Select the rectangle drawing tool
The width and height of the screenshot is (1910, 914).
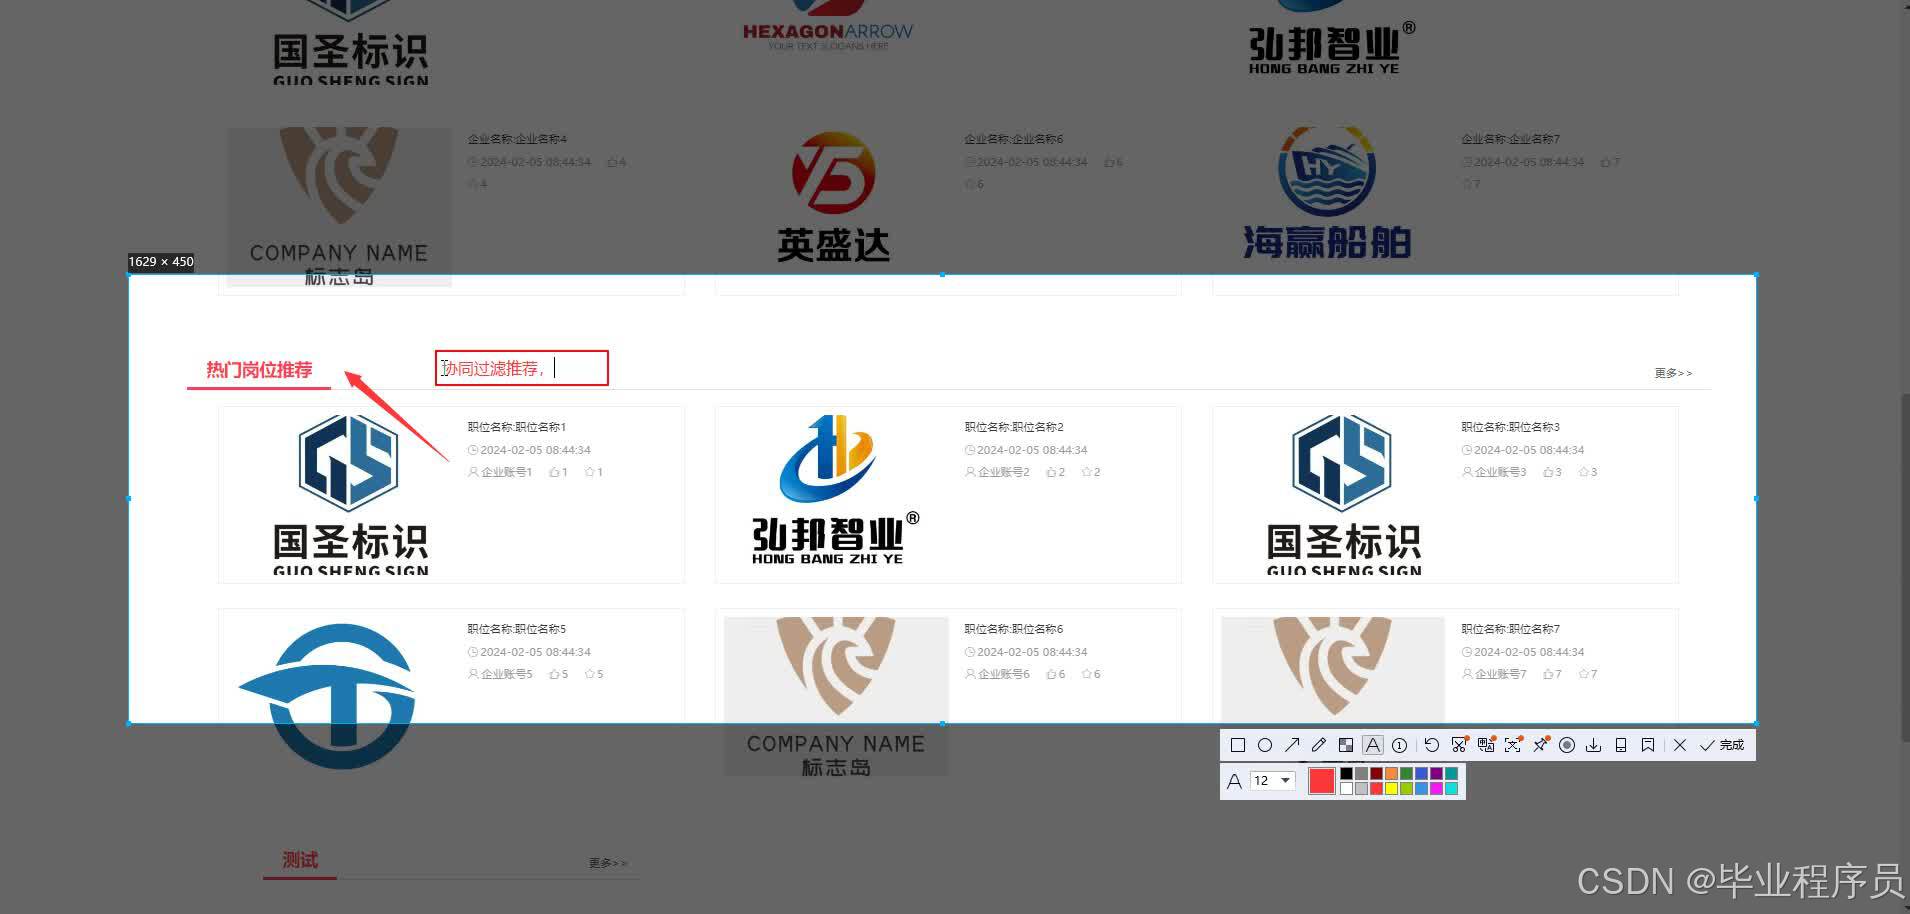click(x=1238, y=745)
